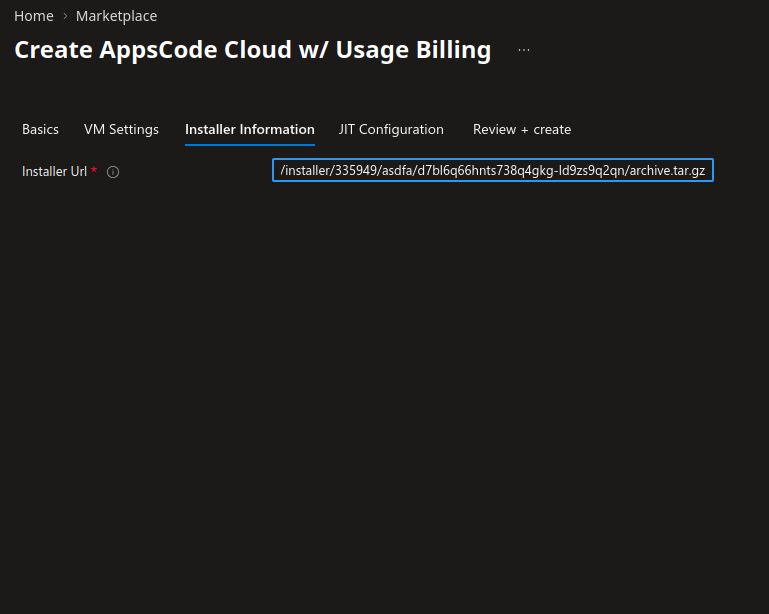Place cursor at archive.tar.gz in the URL

point(667,171)
